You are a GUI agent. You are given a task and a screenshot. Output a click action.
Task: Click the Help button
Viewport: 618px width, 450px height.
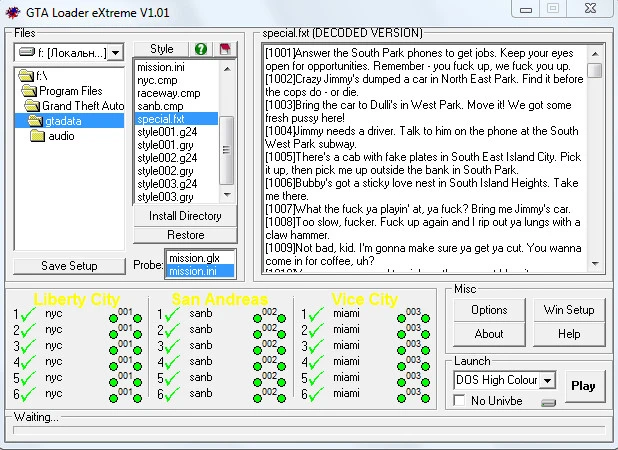569,334
